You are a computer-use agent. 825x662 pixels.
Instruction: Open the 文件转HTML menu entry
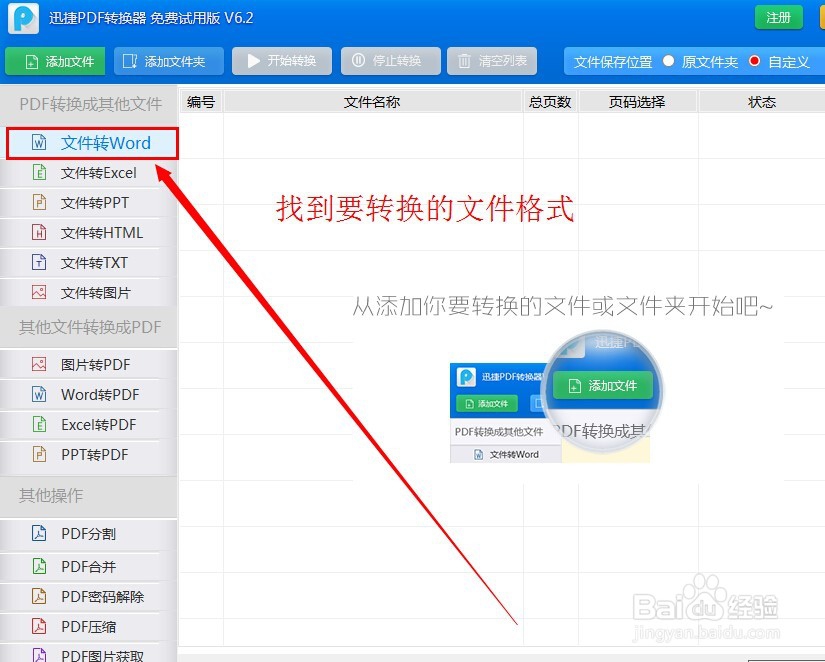(x=88, y=233)
